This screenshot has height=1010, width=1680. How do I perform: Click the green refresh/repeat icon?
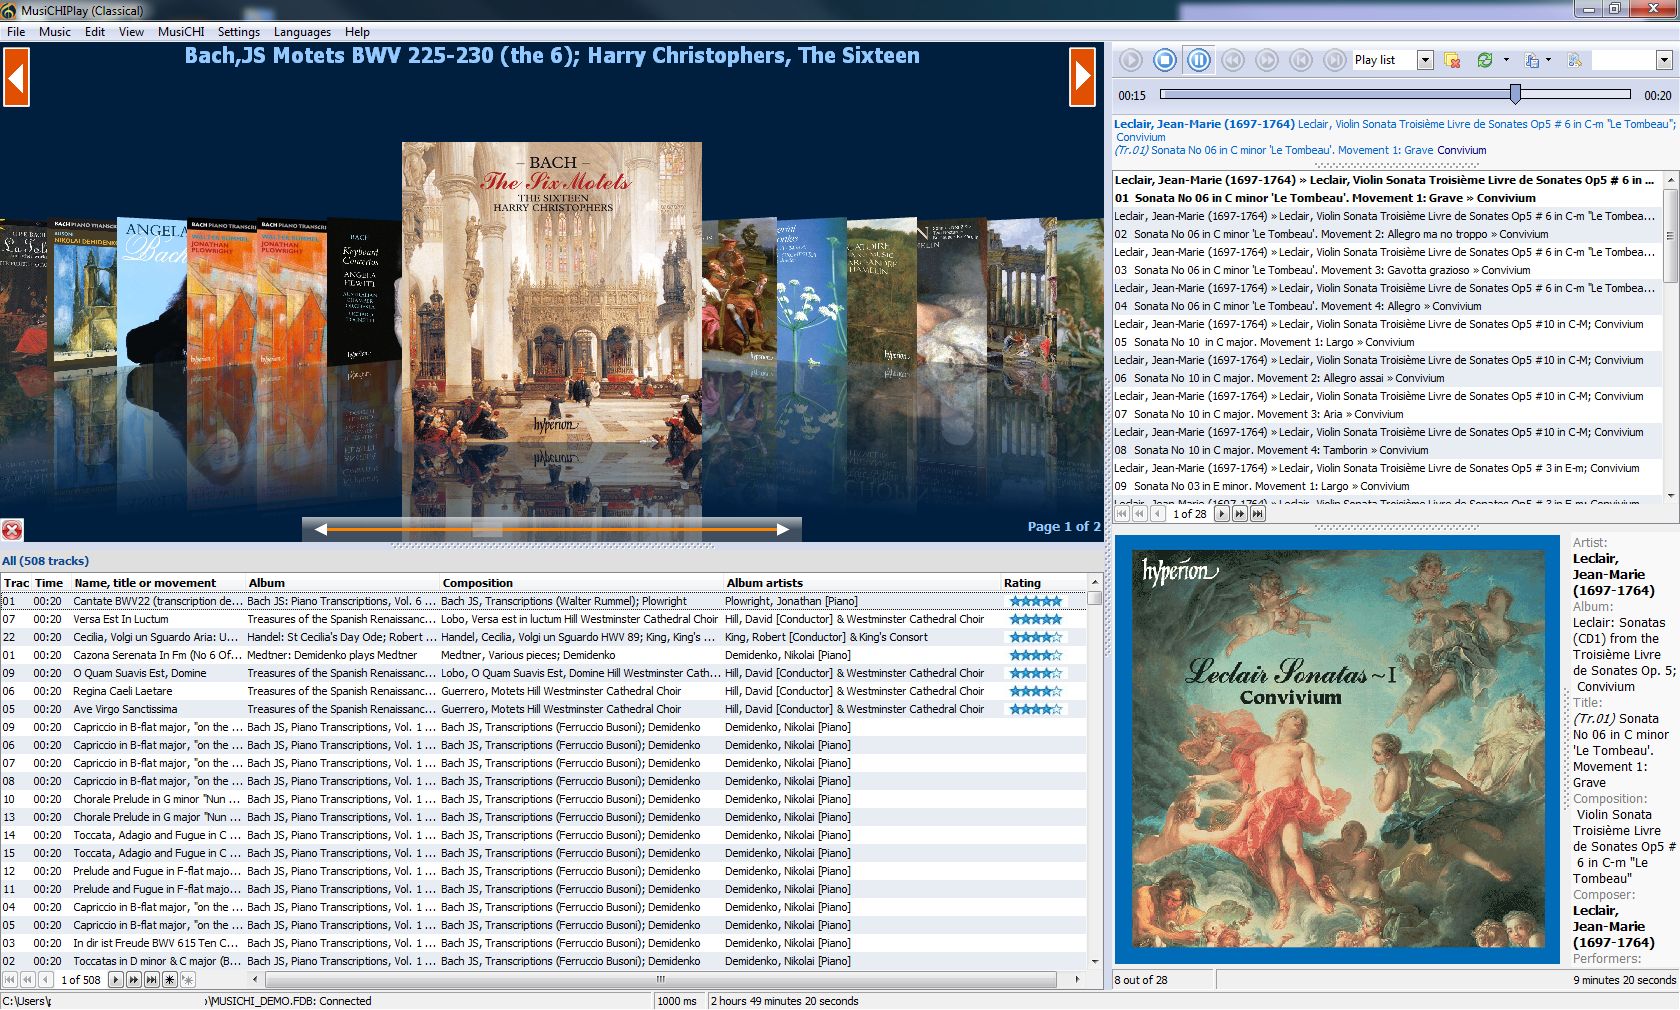pyautogui.click(x=1485, y=60)
